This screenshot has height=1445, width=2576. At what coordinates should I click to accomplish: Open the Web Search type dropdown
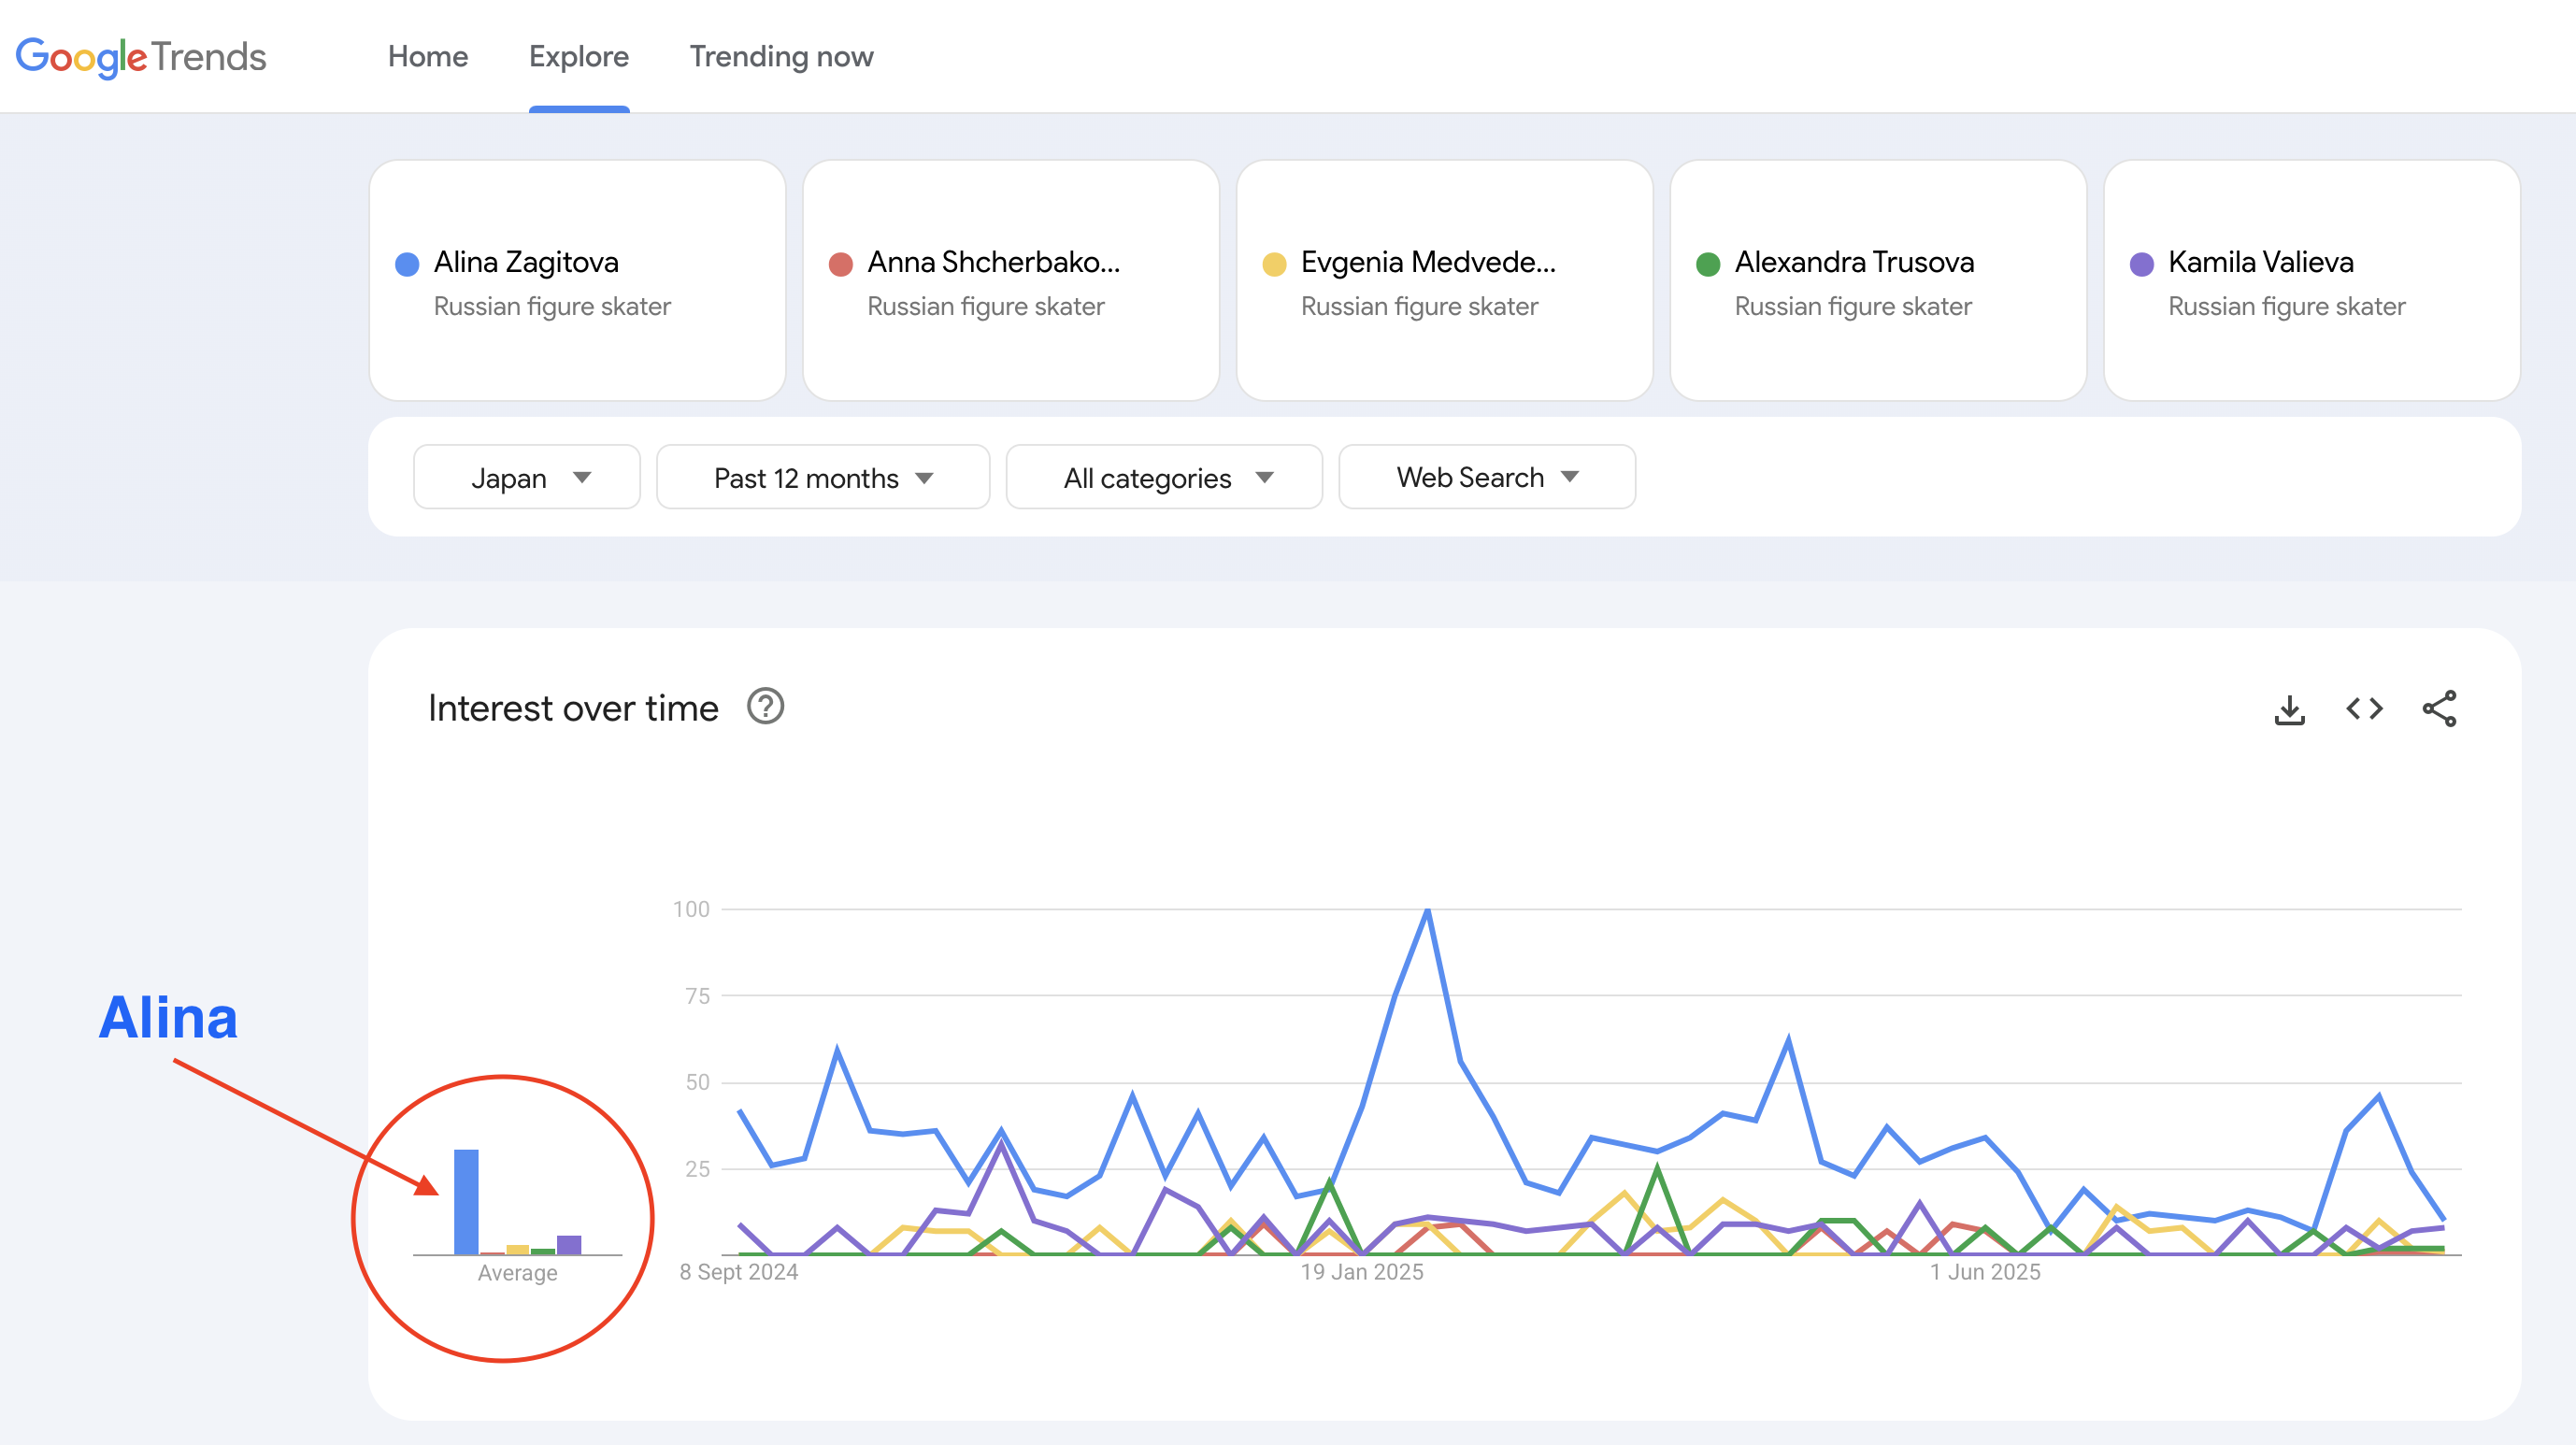coord(1487,477)
